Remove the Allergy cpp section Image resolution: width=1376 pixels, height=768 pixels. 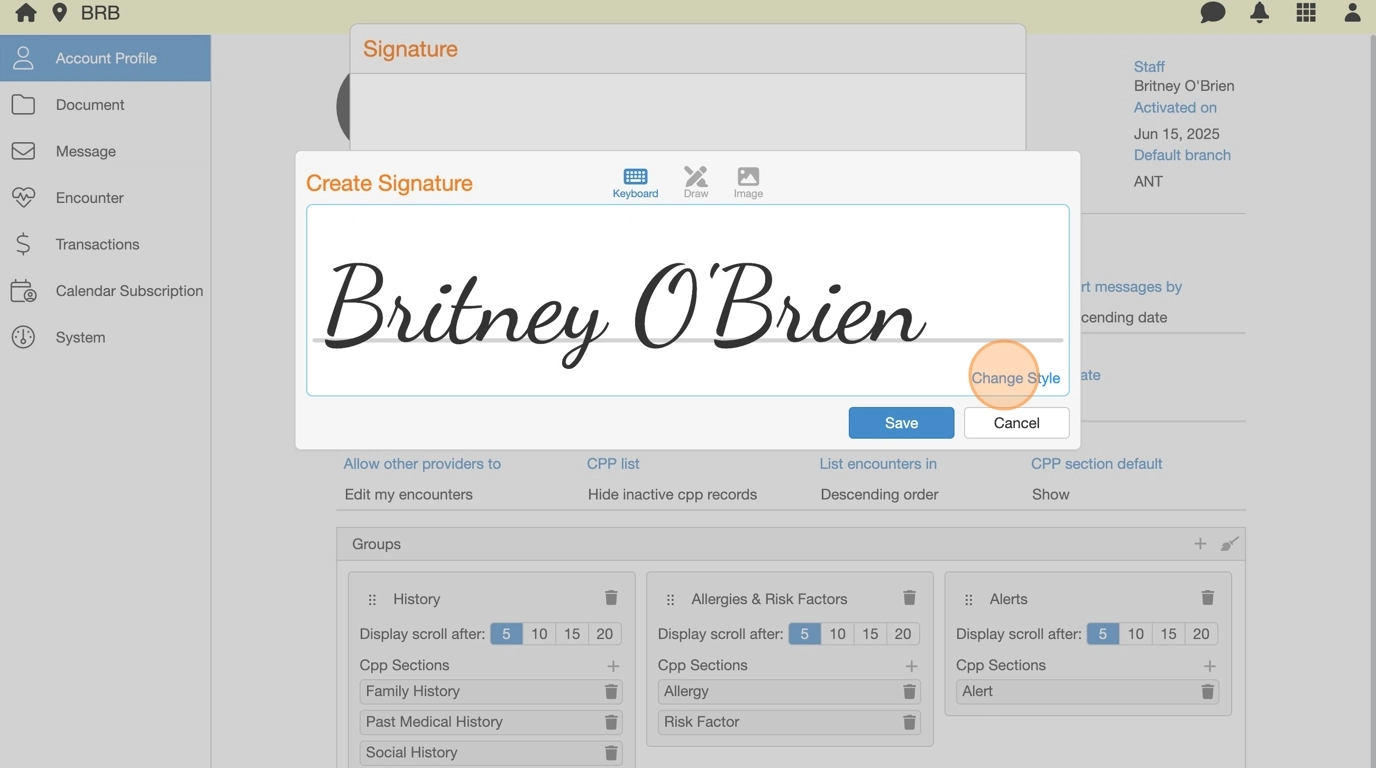(909, 691)
